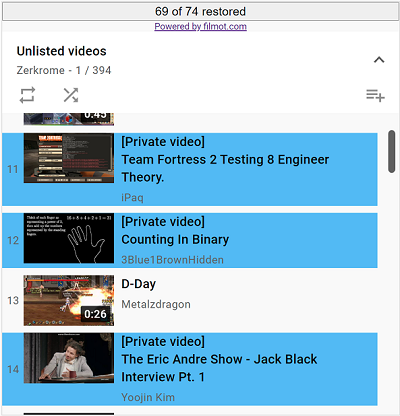Click the save playlist icon

(x=375, y=95)
